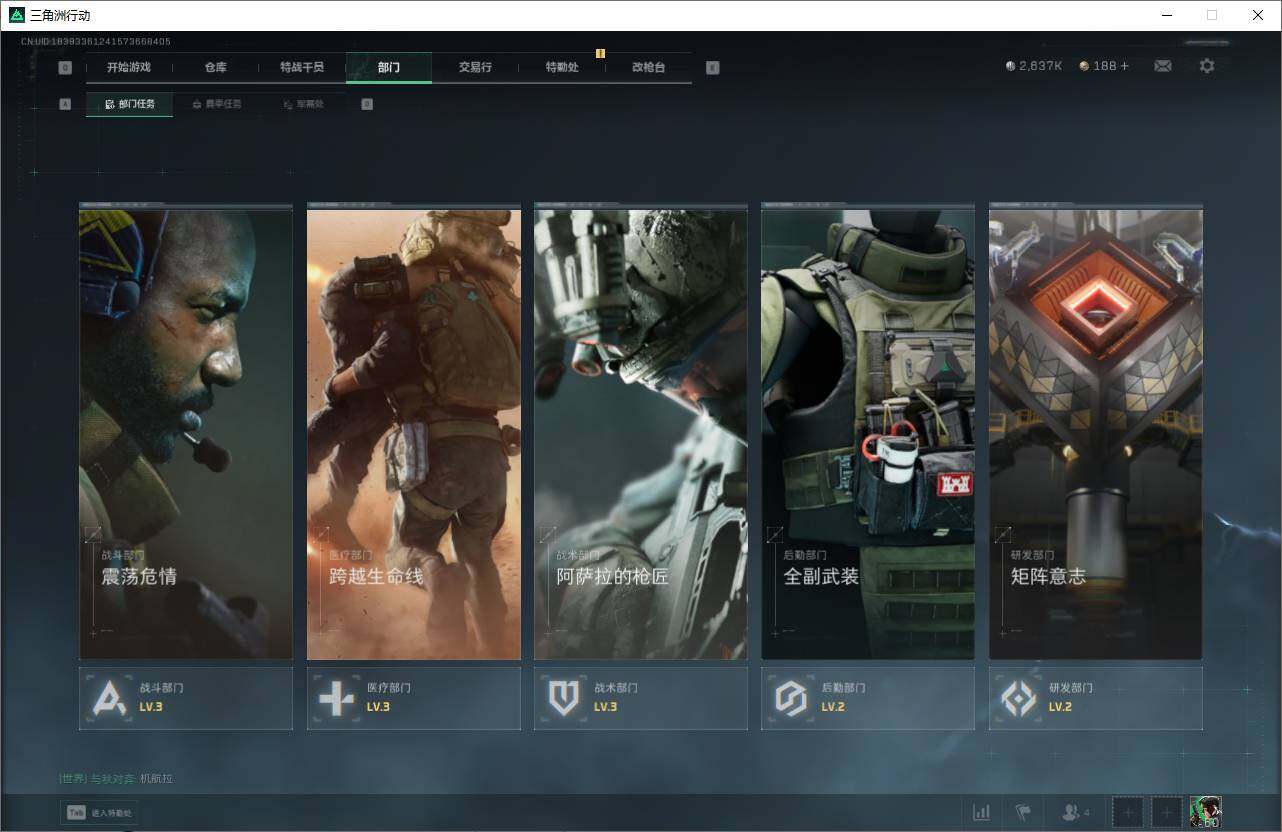Screen dimensions: 1282x832
Task: Select the 医疗部门 cross emblem badge
Action: (x=336, y=698)
